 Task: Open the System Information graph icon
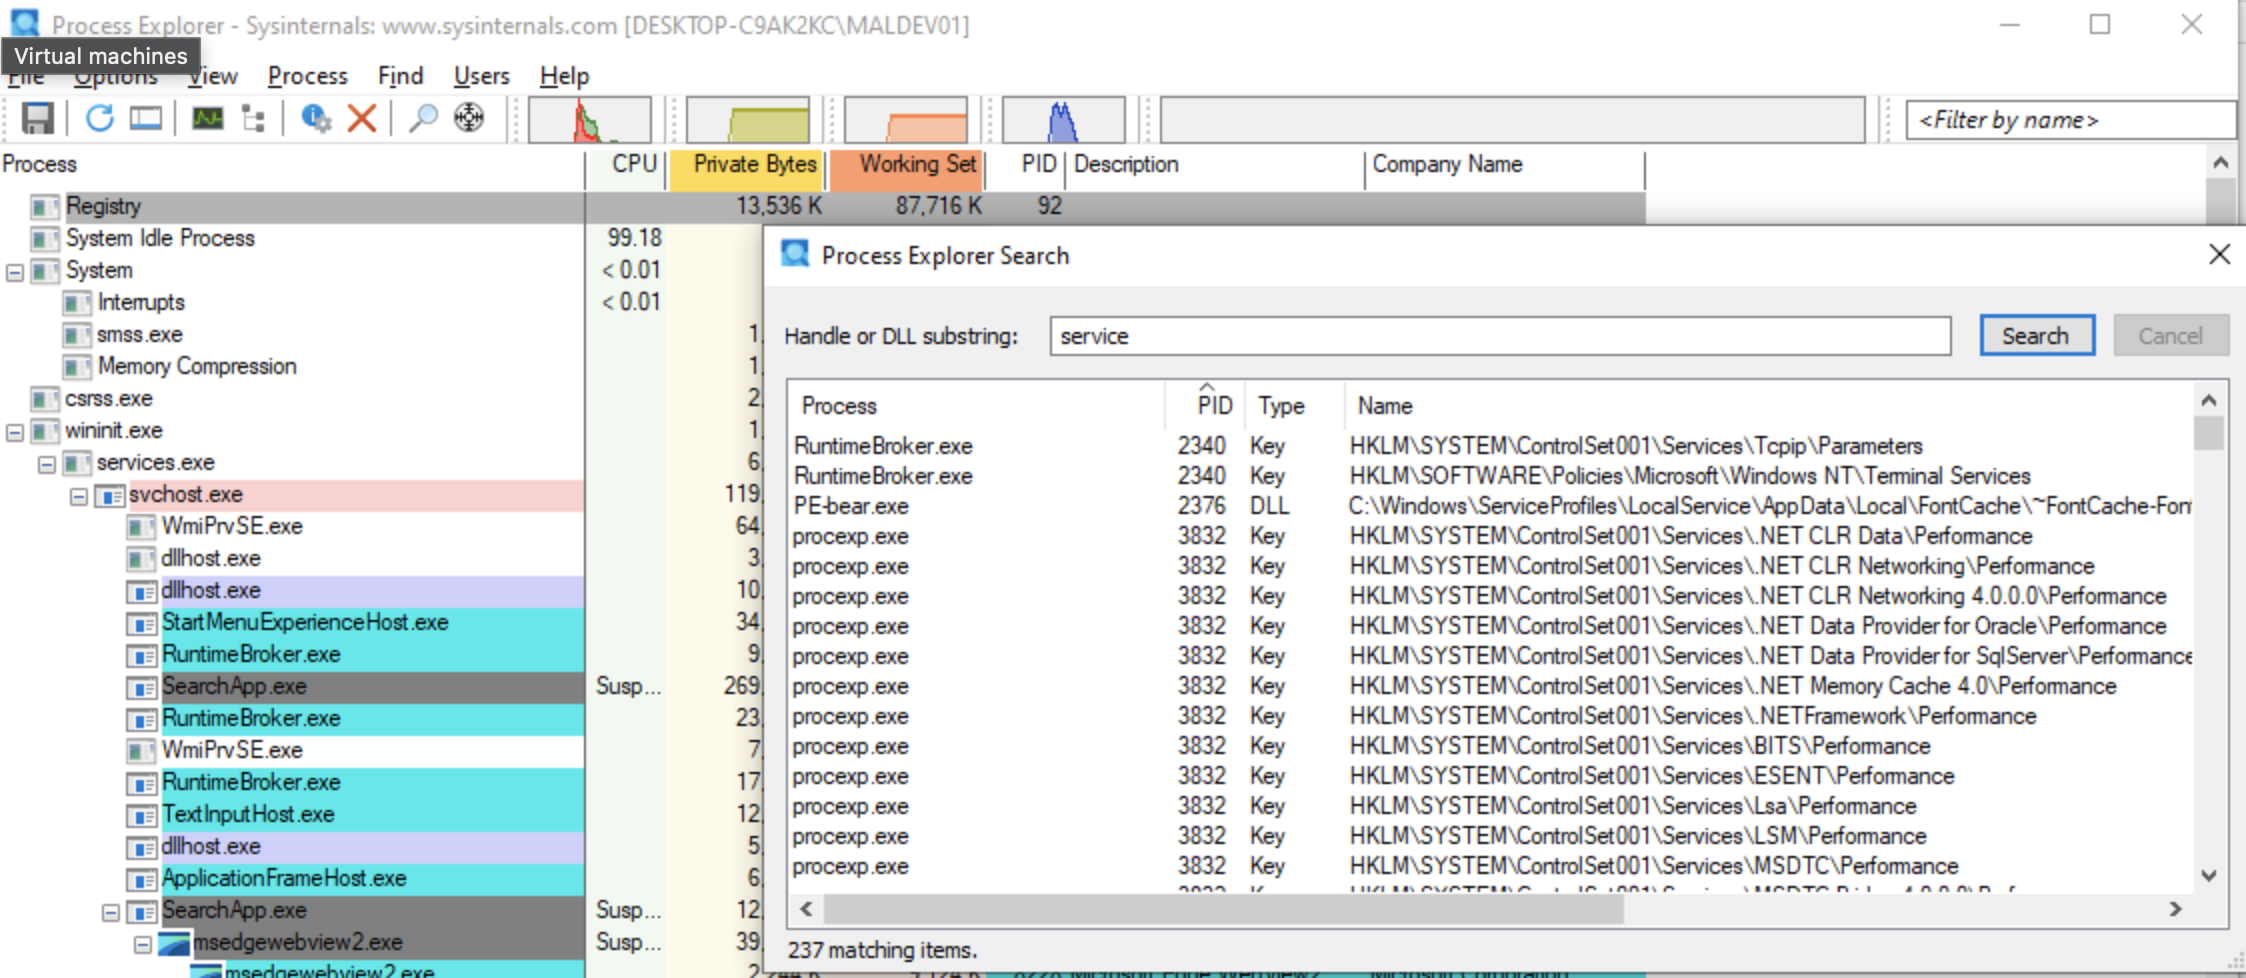tap(208, 119)
